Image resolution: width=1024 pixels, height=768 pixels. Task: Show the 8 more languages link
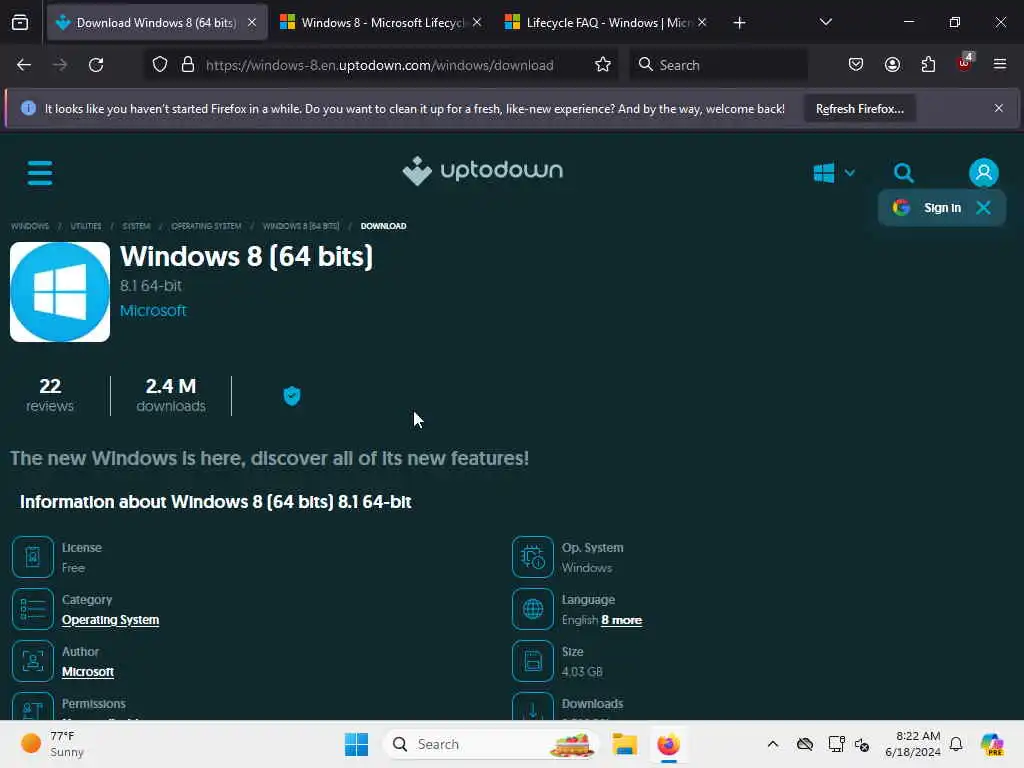point(622,620)
